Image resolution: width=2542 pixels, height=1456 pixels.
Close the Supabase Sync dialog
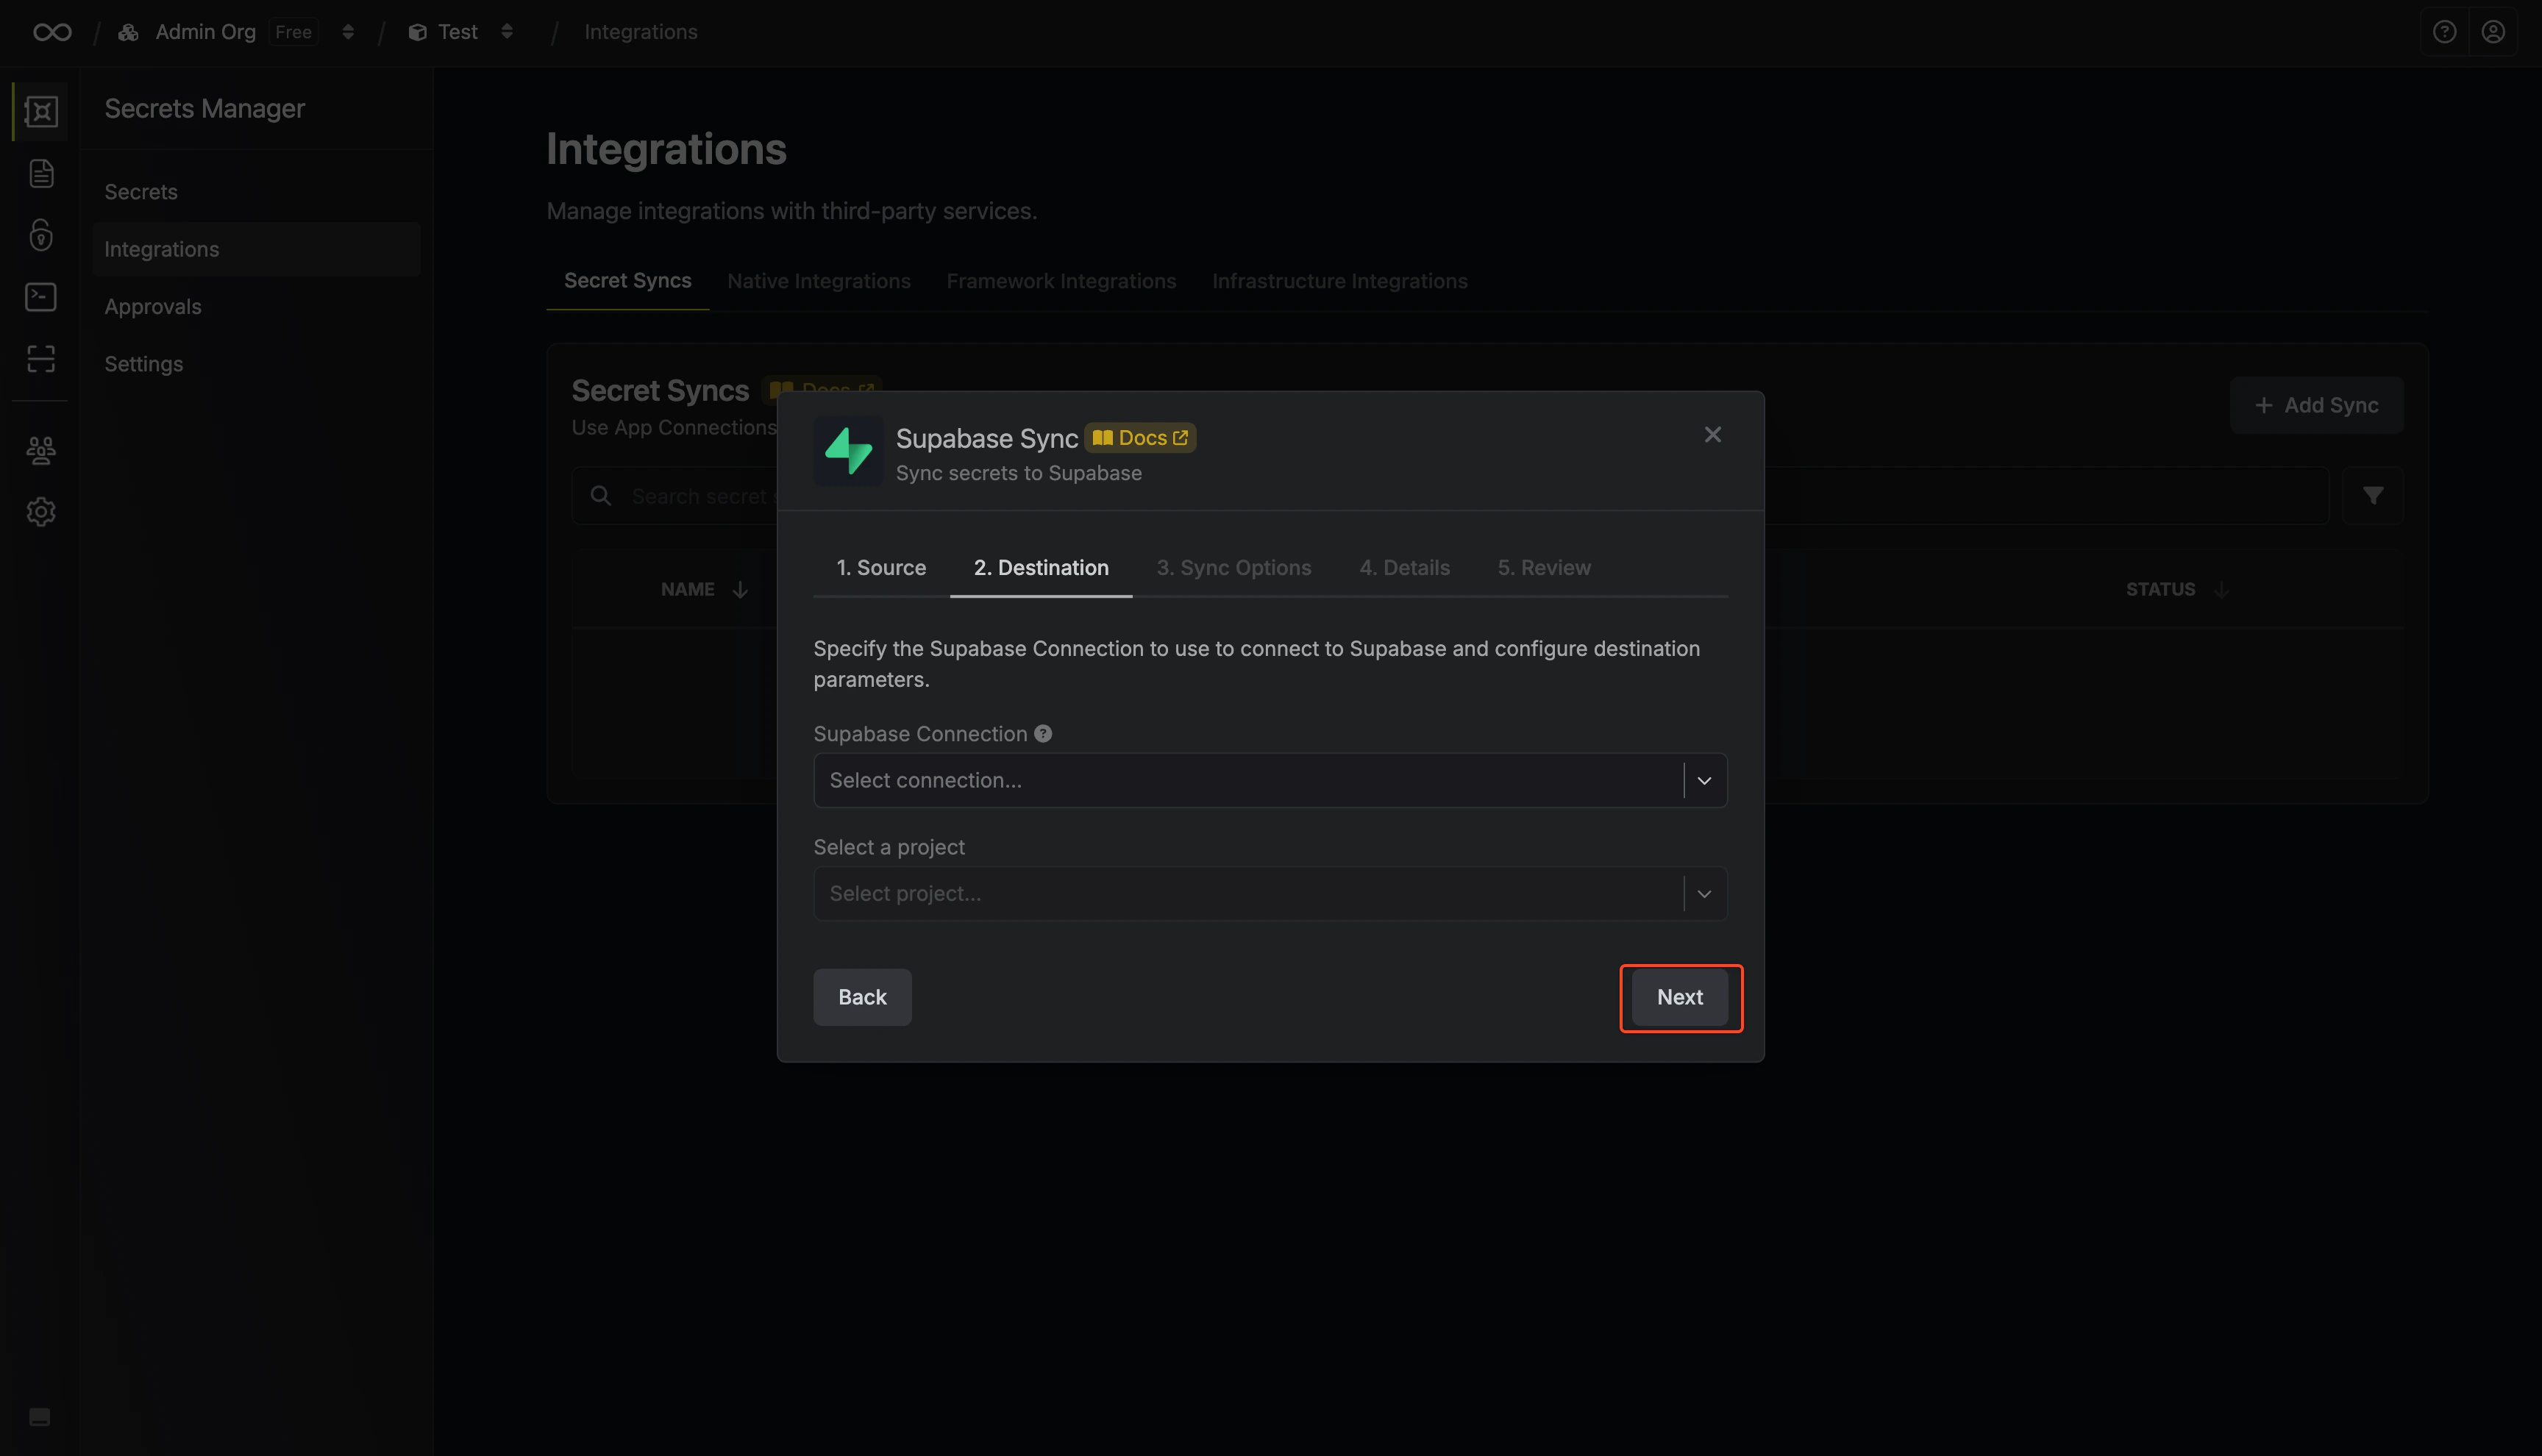pos(1713,434)
